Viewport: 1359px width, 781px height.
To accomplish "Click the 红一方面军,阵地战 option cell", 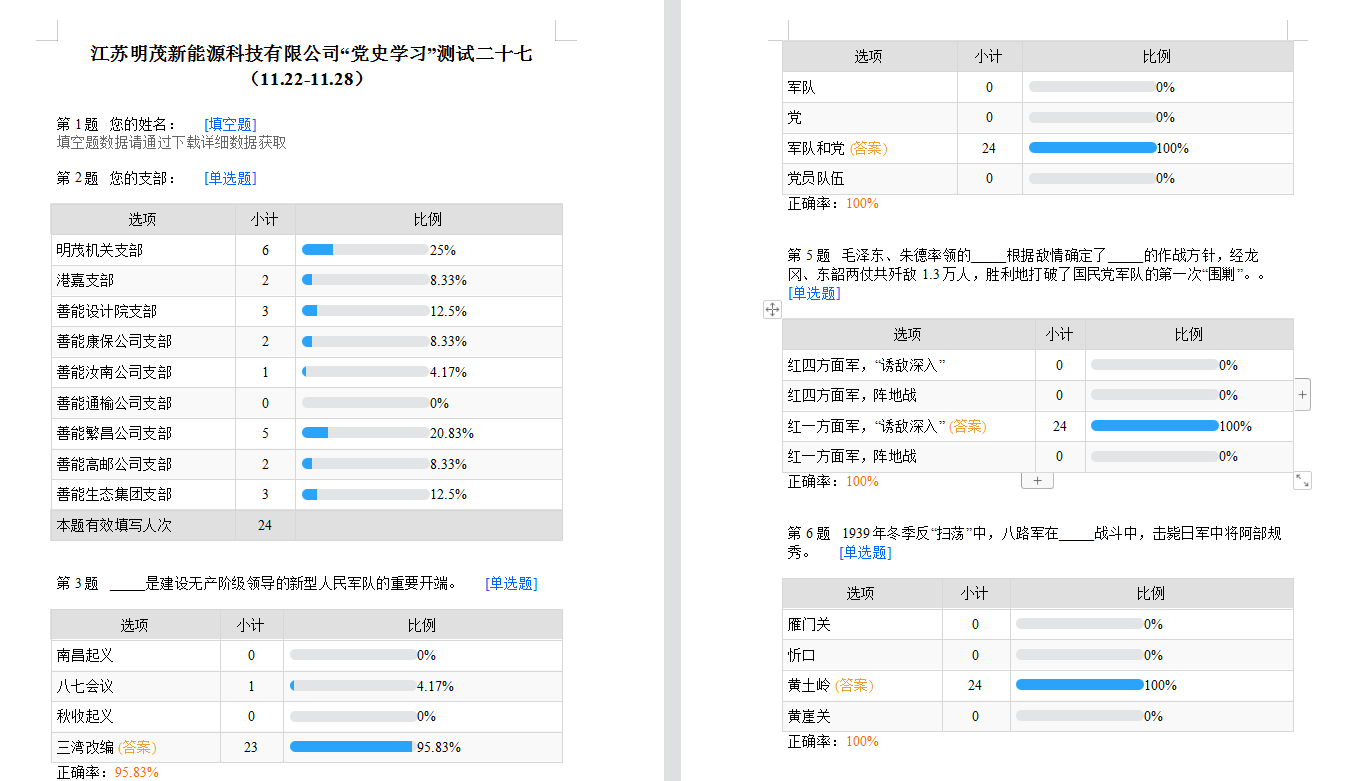I will click(x=907, y=457).
